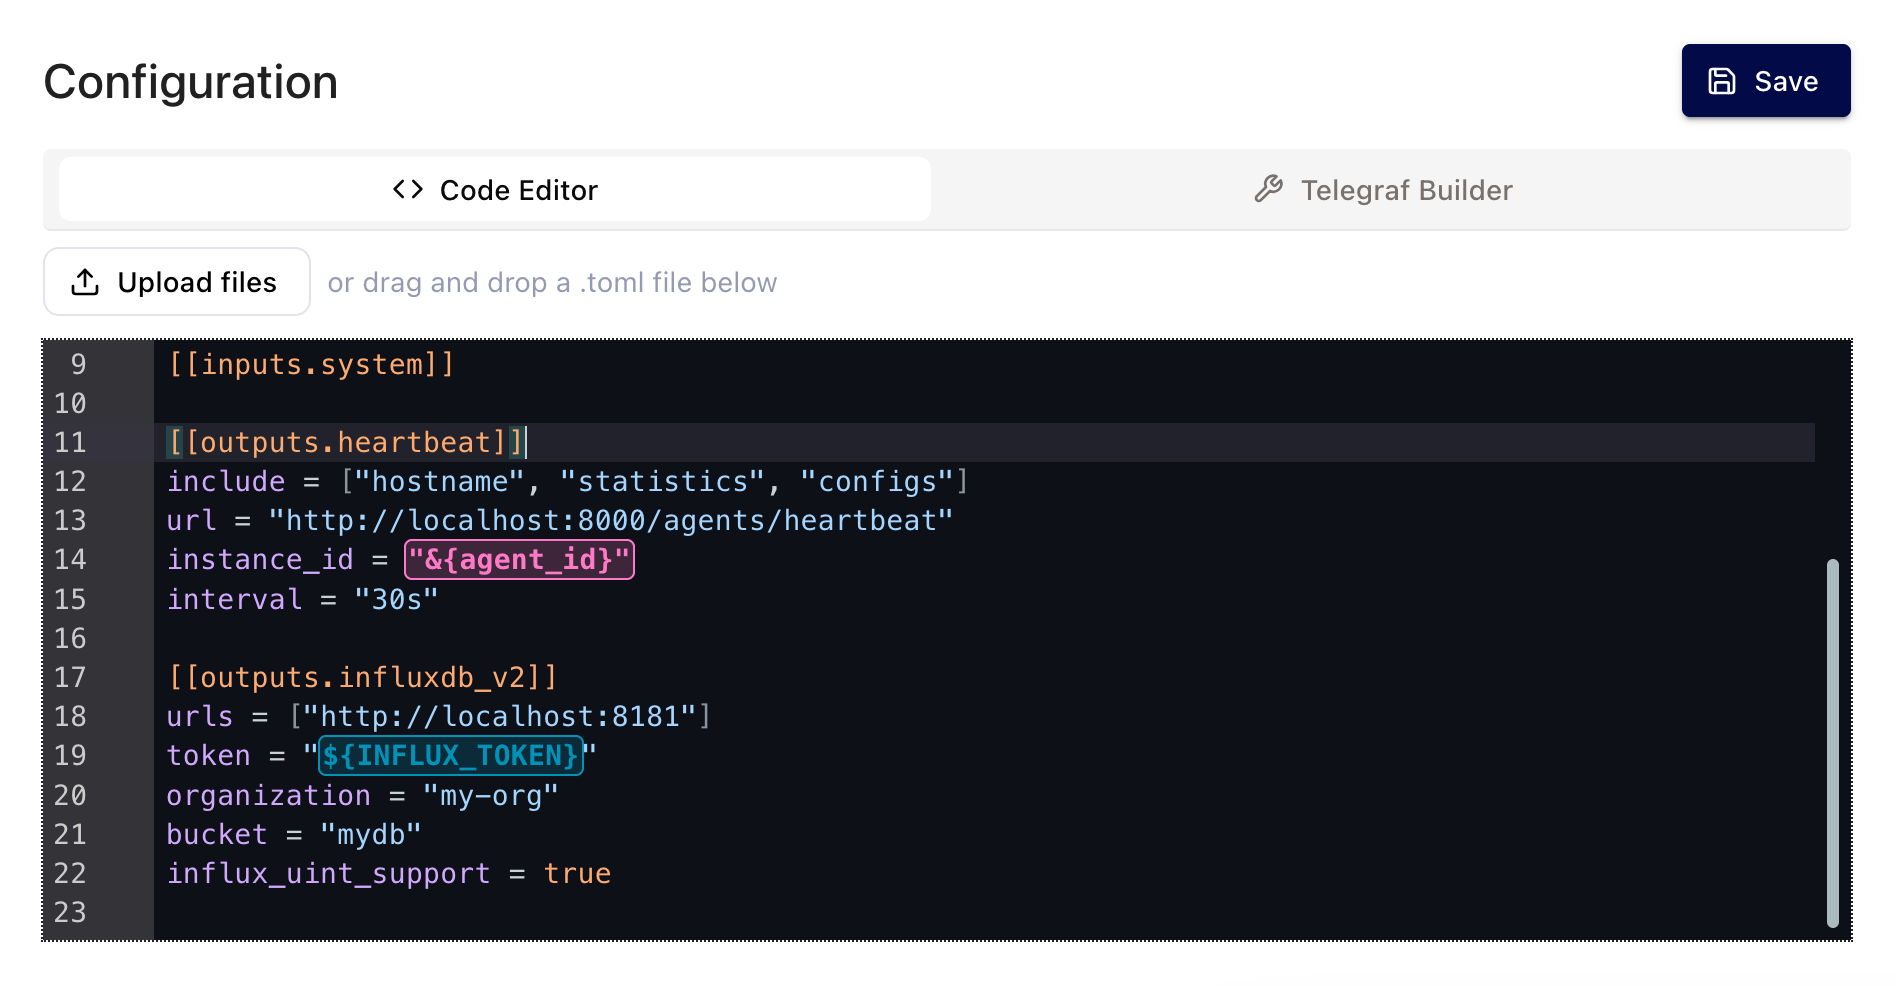
Task: Click the "30s" interval value
Action: coord(396,600)
